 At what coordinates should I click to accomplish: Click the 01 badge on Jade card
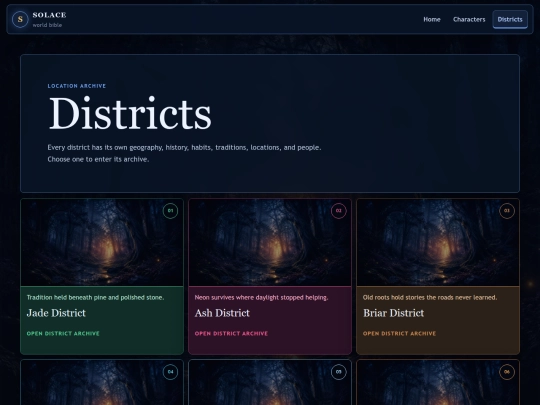(x=170, y=211)
